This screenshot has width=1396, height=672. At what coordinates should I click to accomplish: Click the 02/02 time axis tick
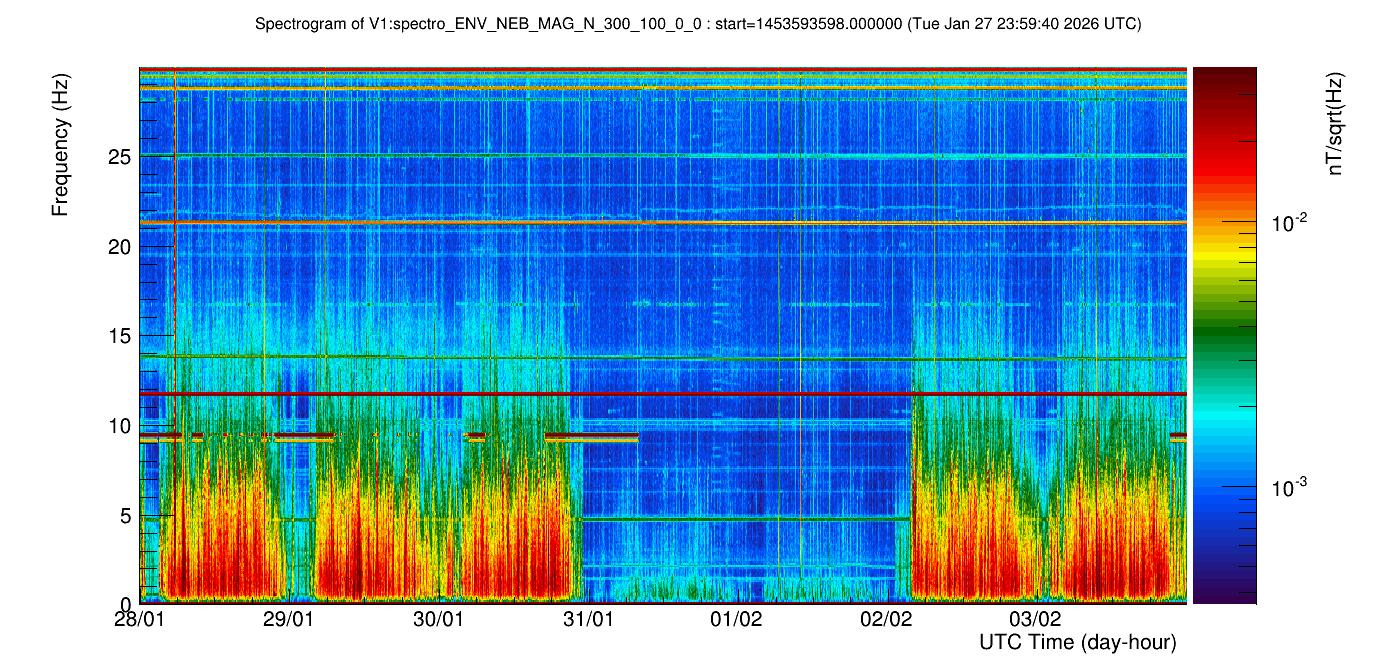[886, 619]
